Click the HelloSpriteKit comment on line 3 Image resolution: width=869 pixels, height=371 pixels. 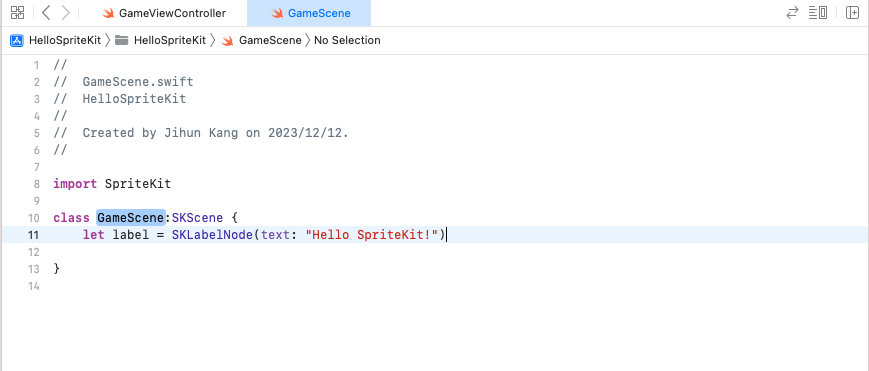coord(120,99)
